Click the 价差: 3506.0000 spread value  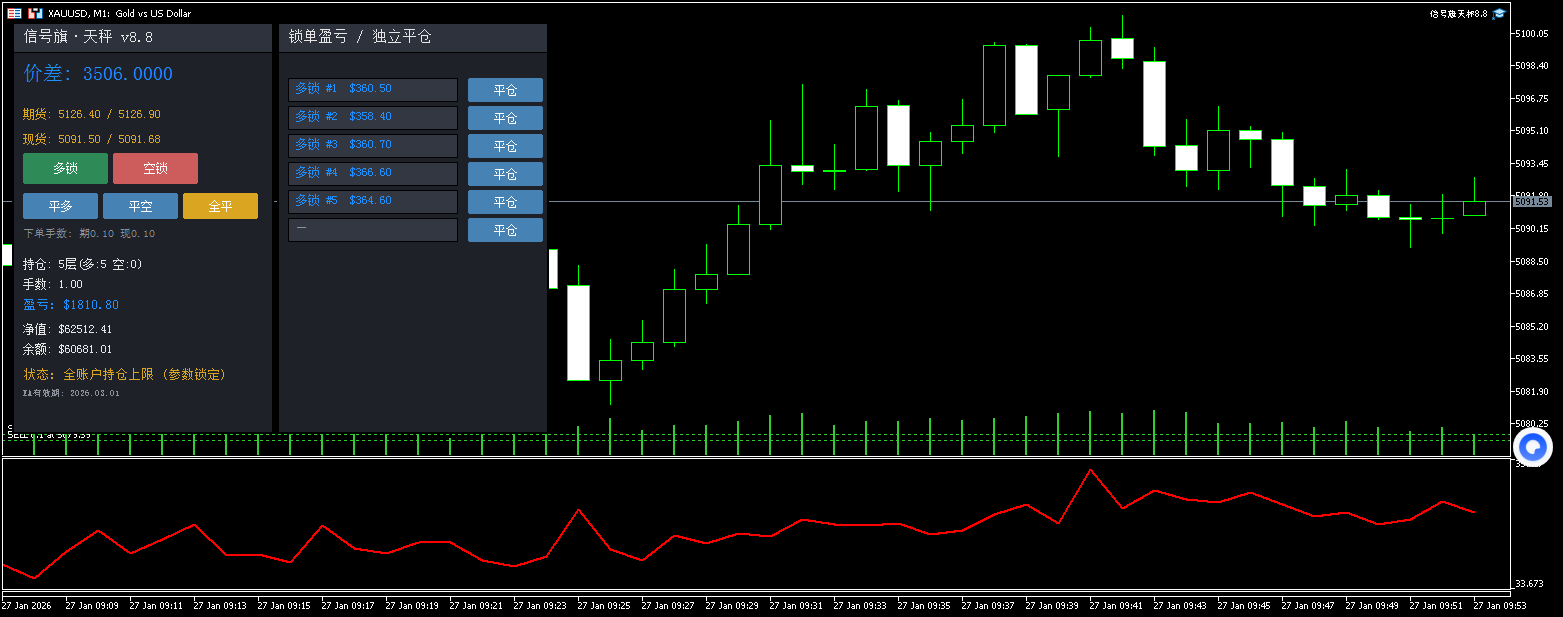[98, 74]
